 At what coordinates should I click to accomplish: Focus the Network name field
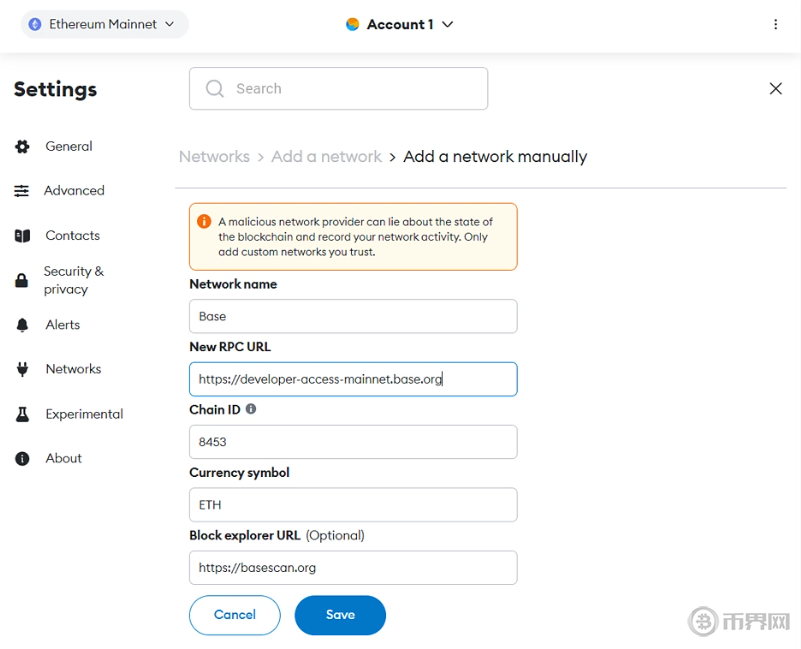coord(353,316)
